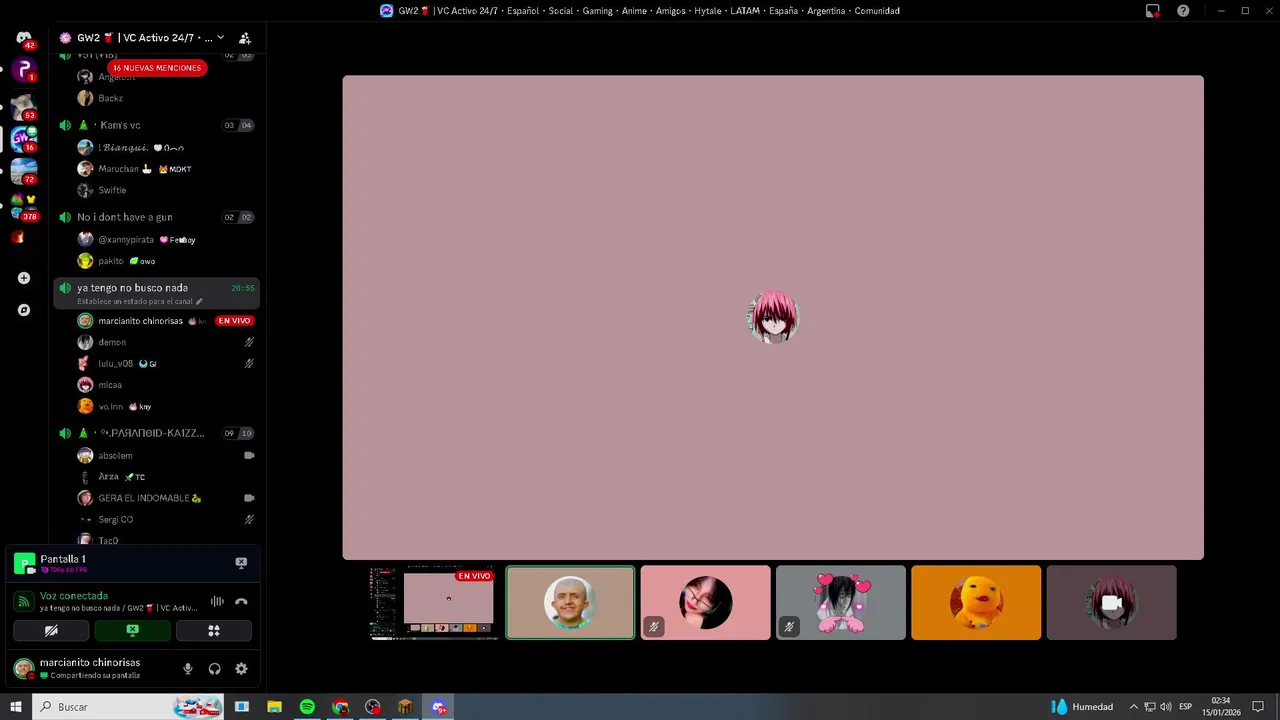Image resolution: width=1280 pixels, height=720 pixels.
Task: Open Pantalla 1 stream settings label
Action: [x=63, y=559]
